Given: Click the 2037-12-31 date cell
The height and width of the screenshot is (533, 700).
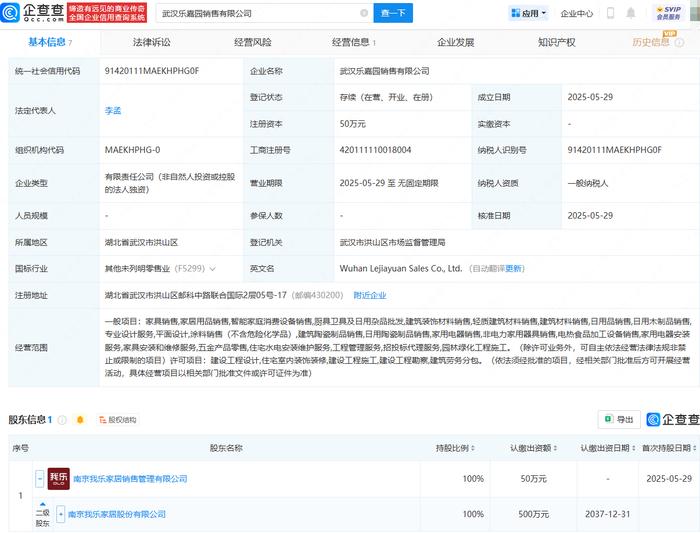Looking at the screenshot, I should click(x=608, y=514).
